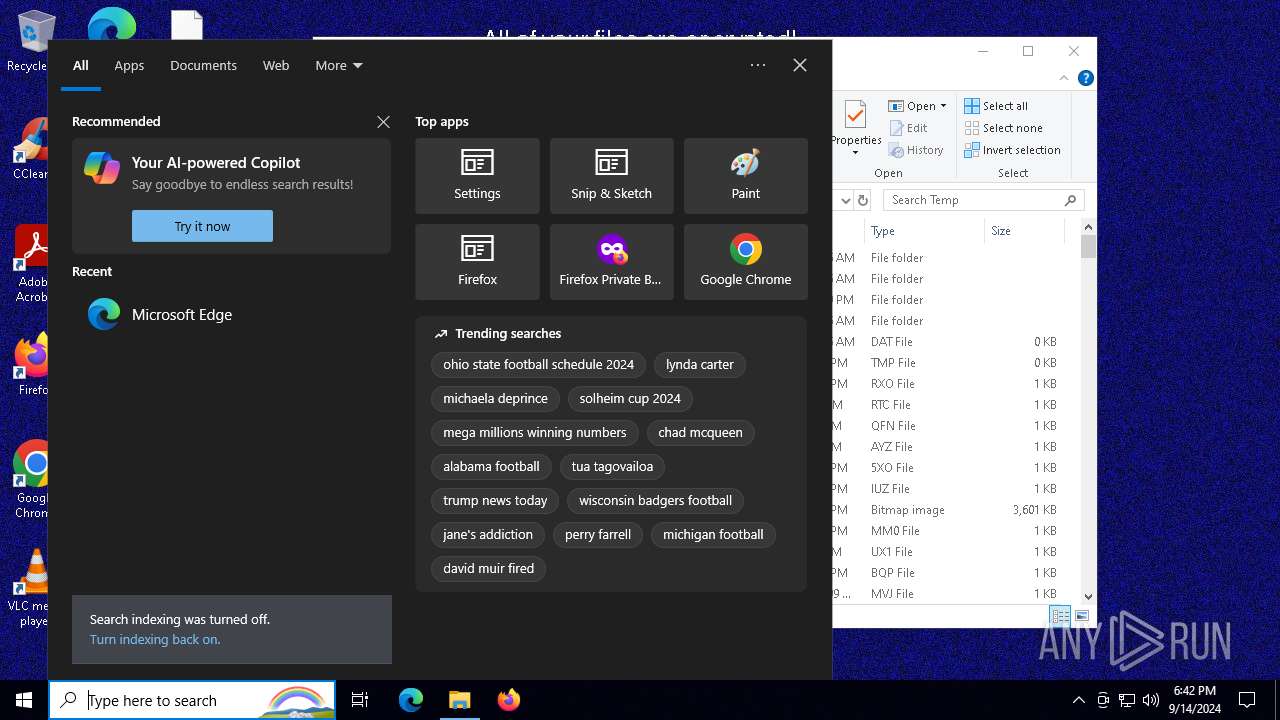Search trending solheim cup 2024

click(630, 399)
